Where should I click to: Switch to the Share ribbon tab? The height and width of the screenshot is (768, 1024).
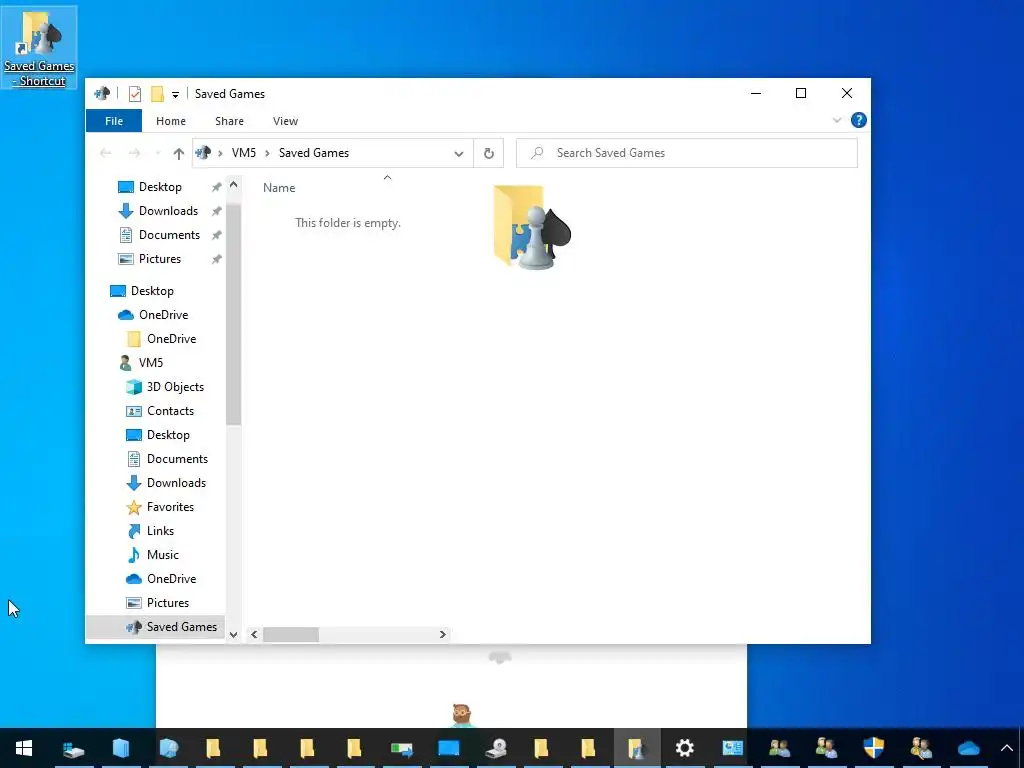(229, 121)
